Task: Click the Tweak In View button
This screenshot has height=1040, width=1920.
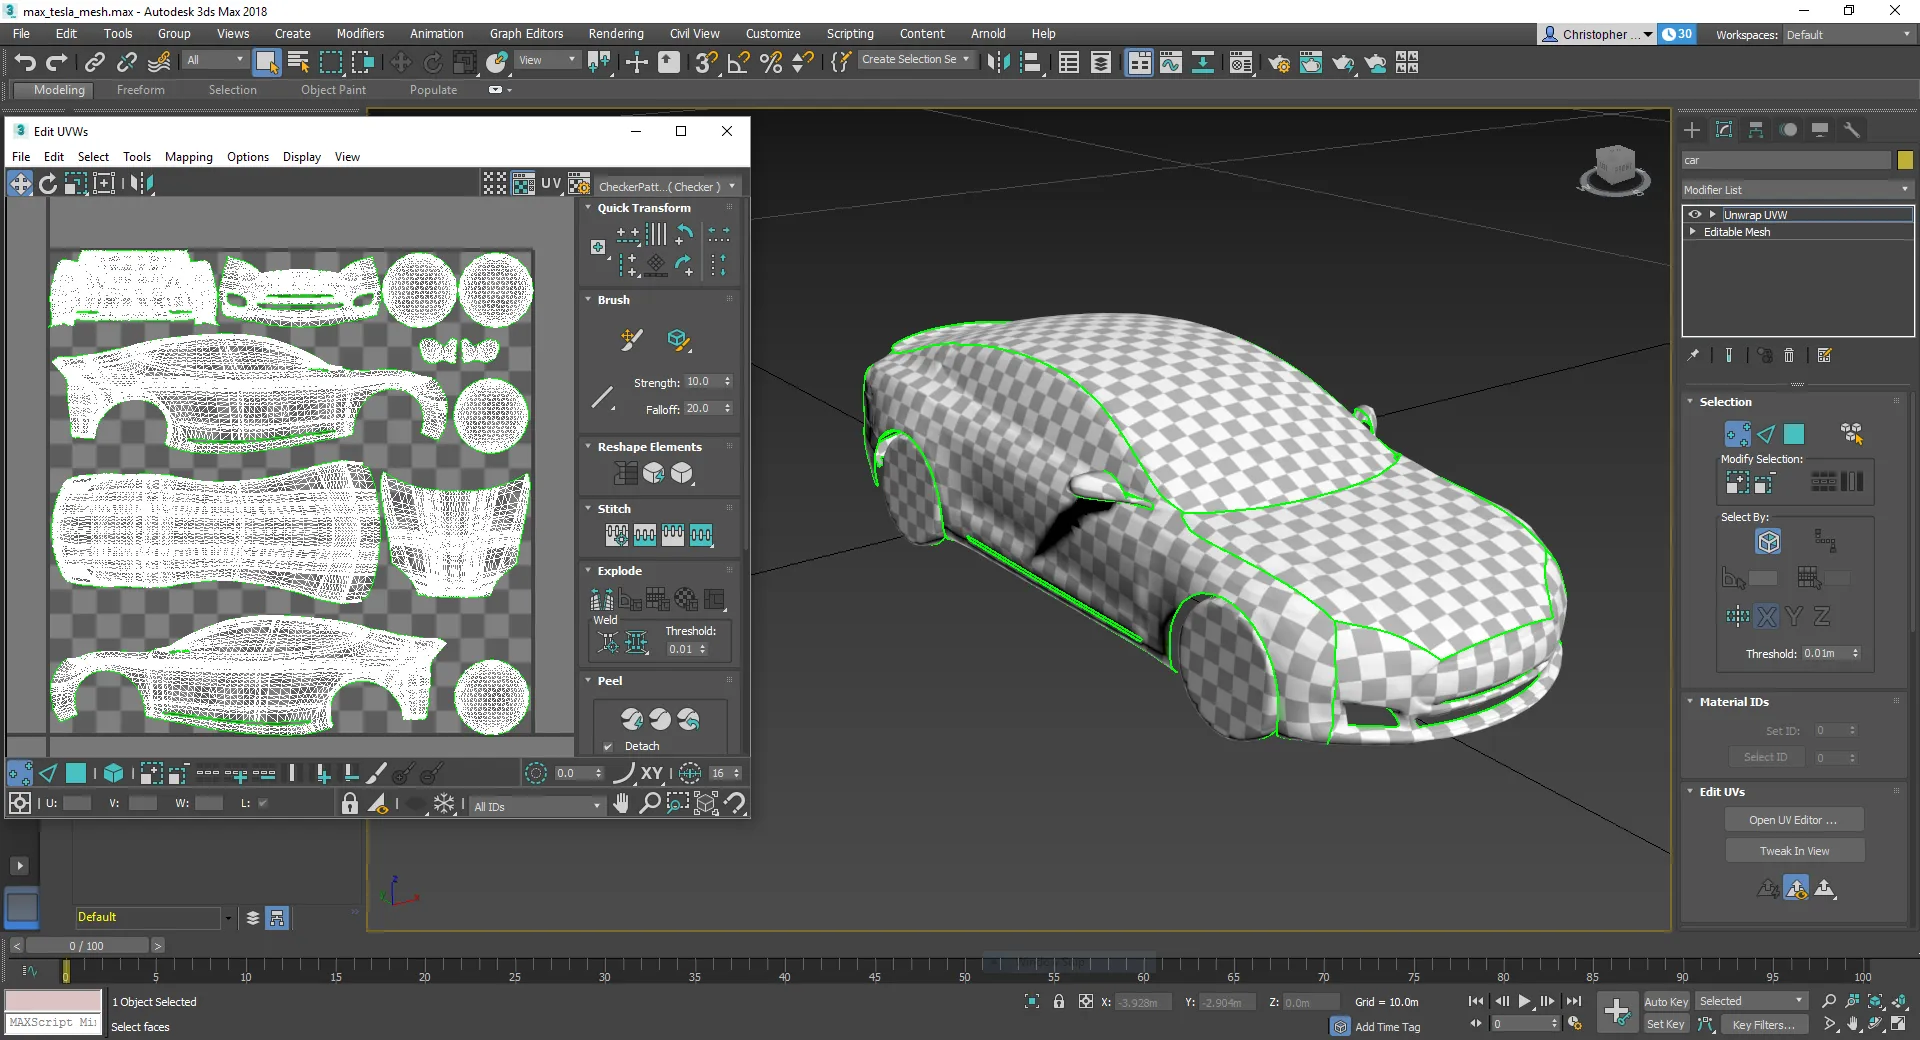Action: click(x=1793, y=850)
